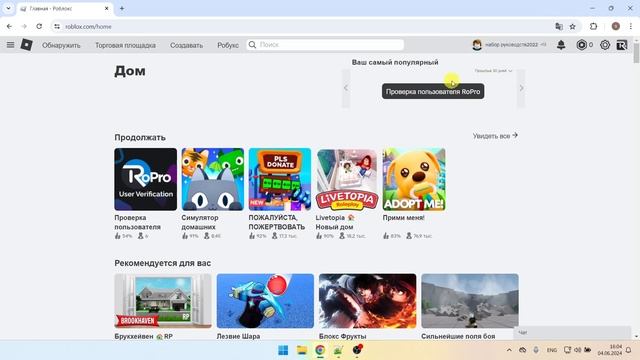This screenshot has height=360, width=640.
Task: Go back with browser back arrow
Action: coord(9,26)
